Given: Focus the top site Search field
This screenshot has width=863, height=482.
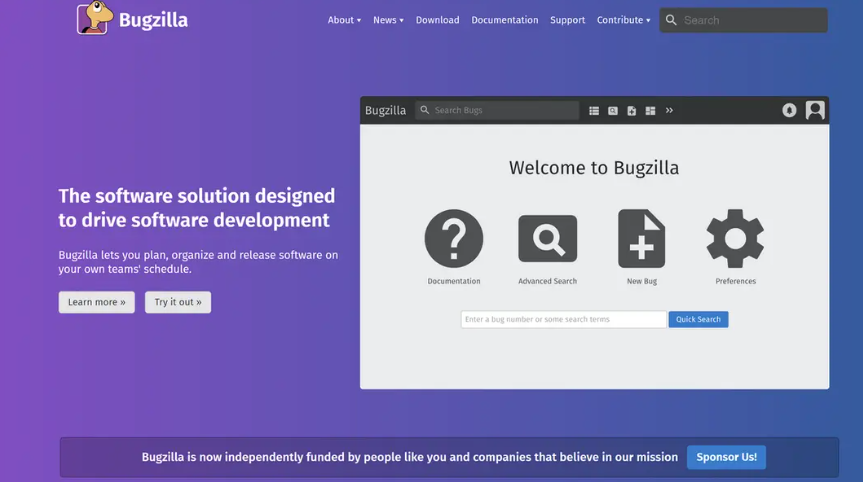Looking at the screenshot, I should 744,20.
